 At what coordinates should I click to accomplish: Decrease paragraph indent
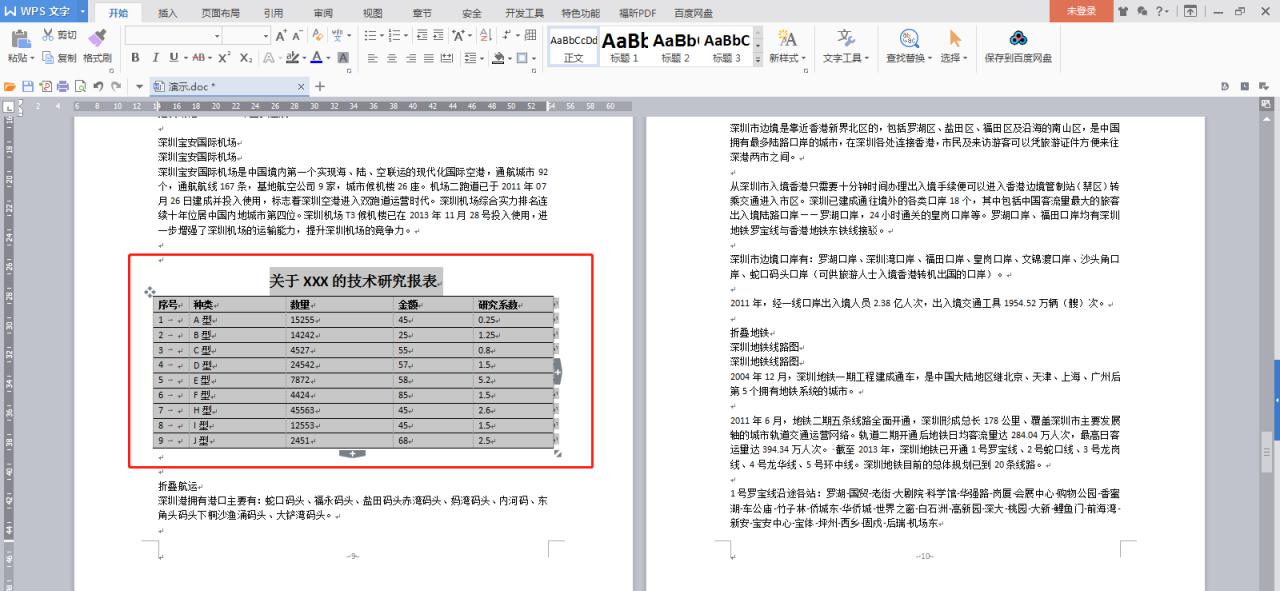pyautogui.click(x=422, y=35)
